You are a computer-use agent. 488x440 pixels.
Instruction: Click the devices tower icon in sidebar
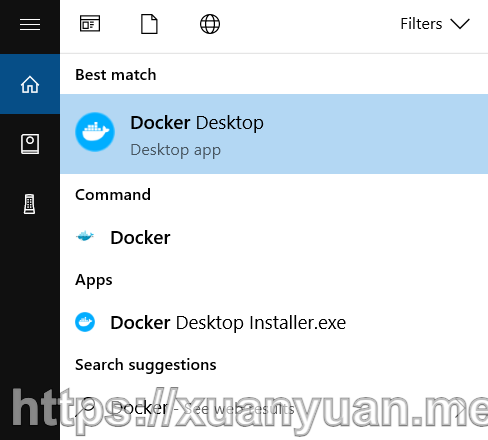30,204
